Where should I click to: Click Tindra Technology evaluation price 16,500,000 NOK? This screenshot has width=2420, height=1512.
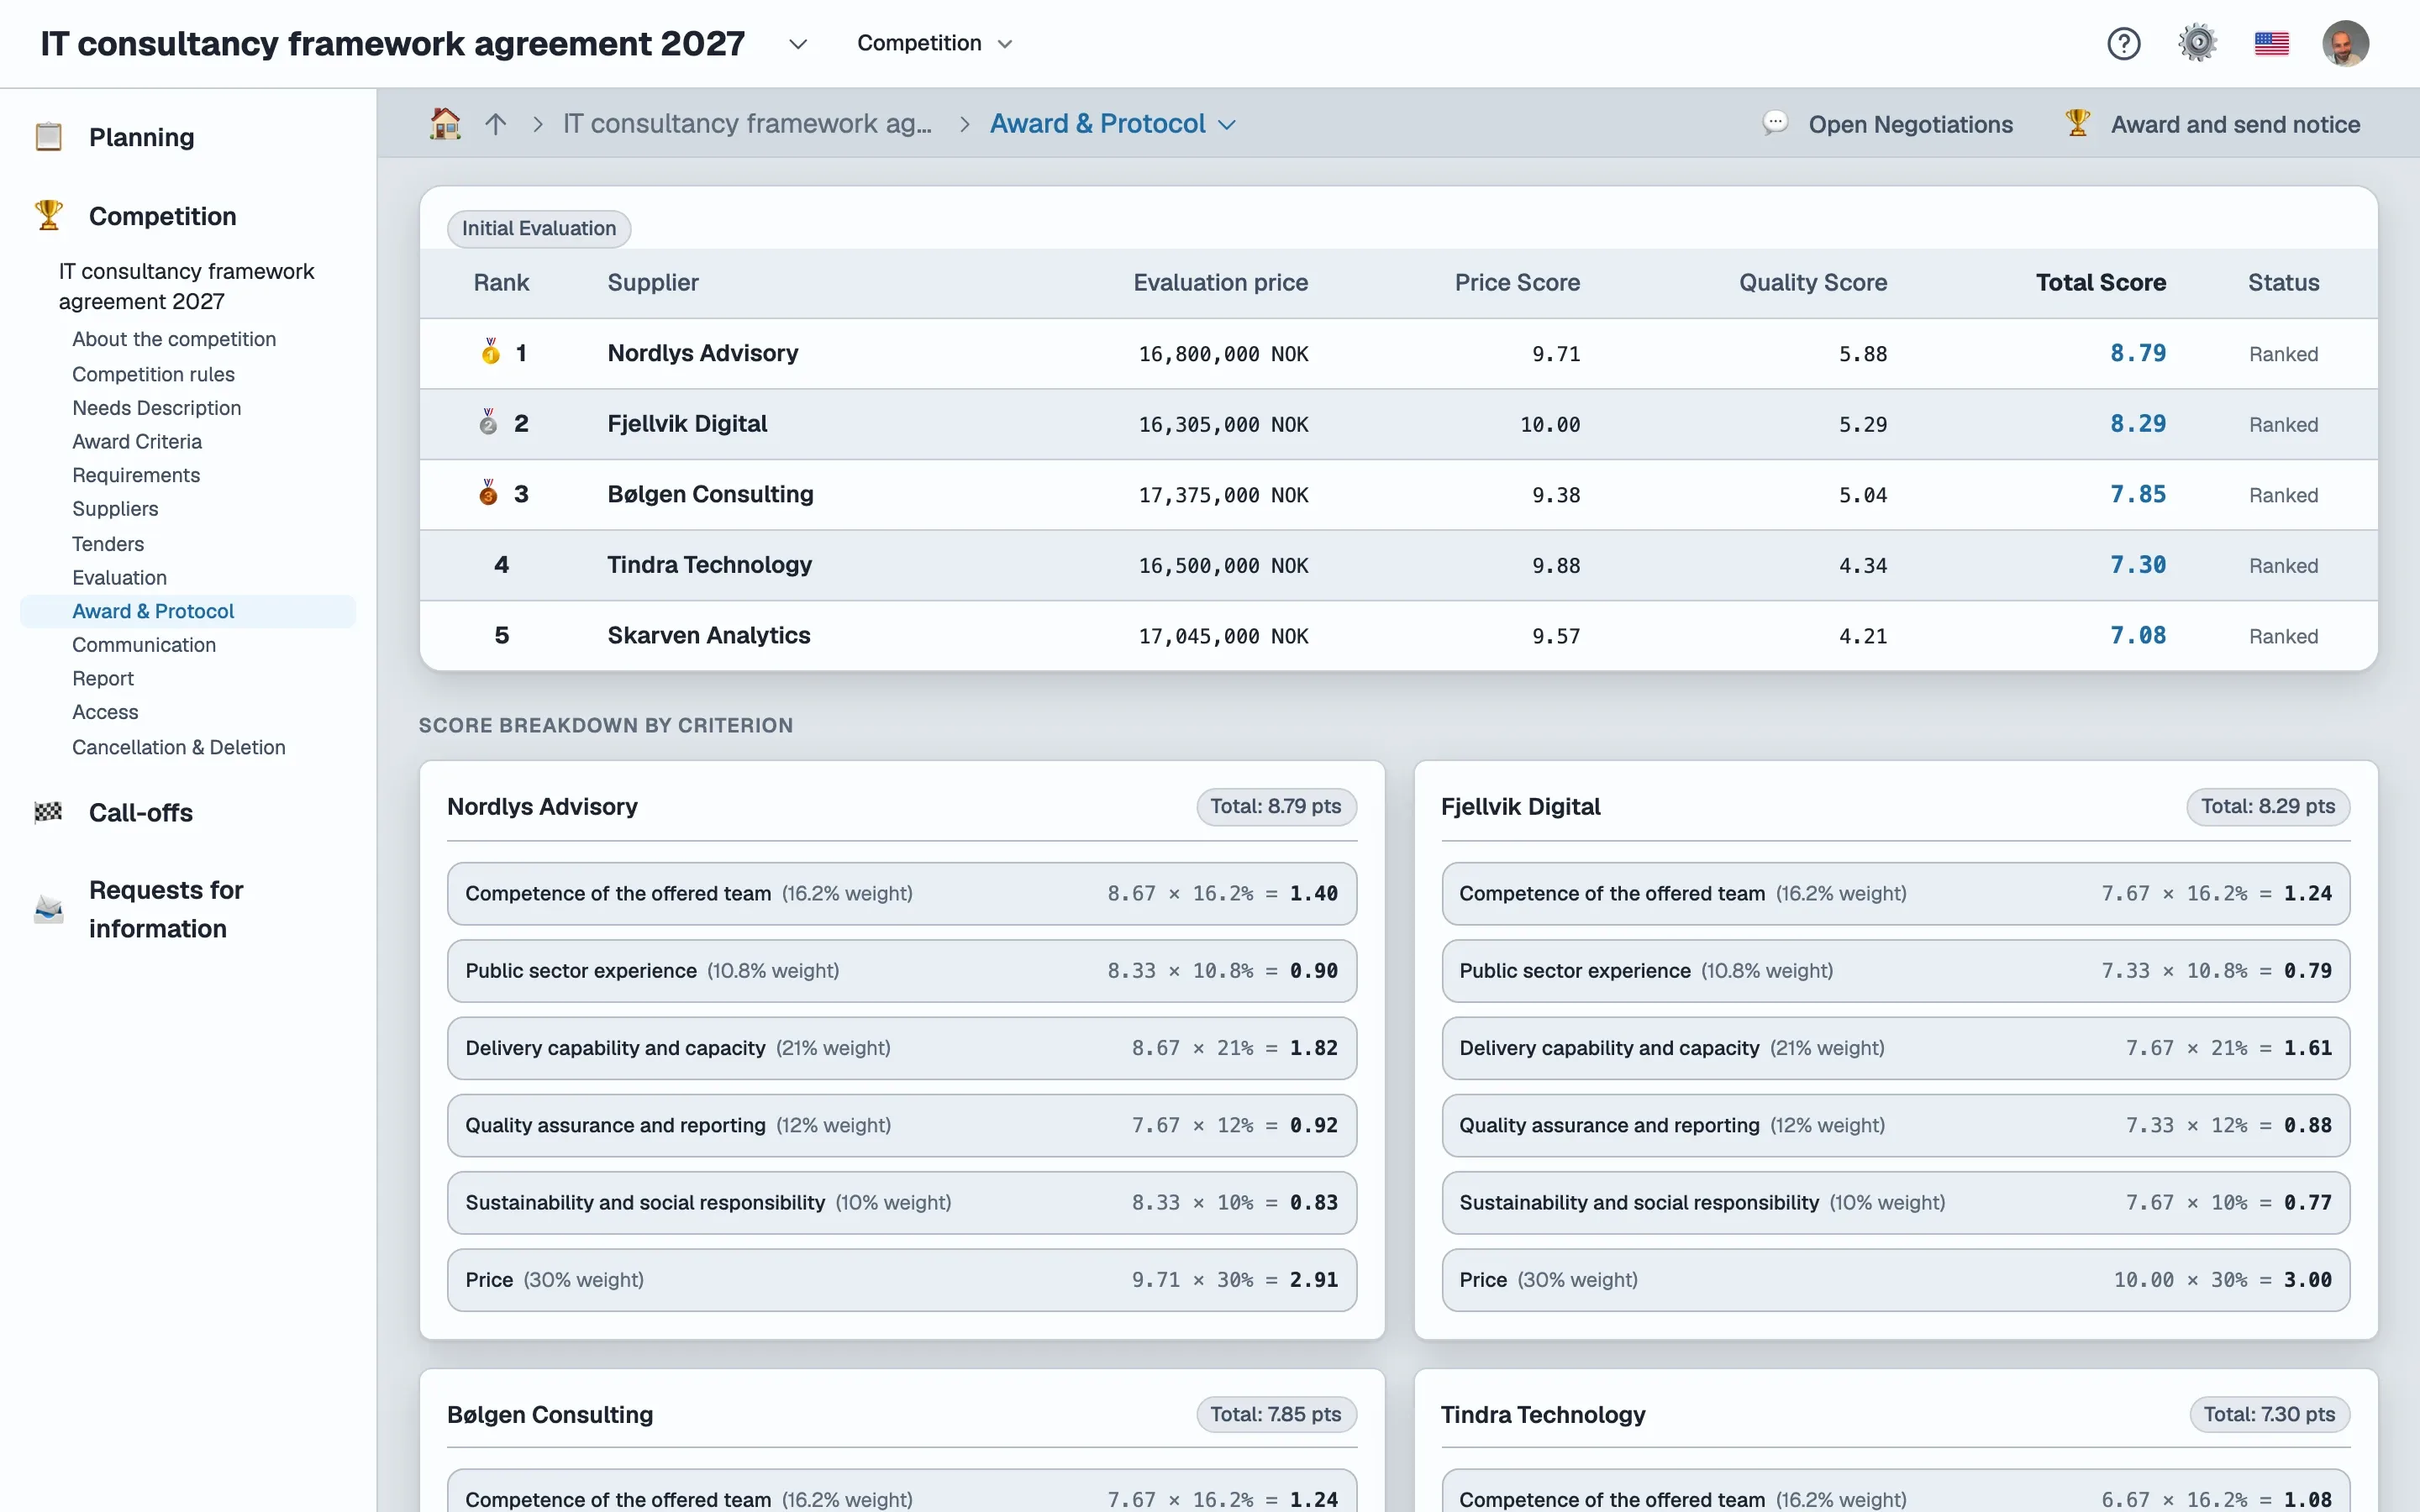tap(1223, 565)
